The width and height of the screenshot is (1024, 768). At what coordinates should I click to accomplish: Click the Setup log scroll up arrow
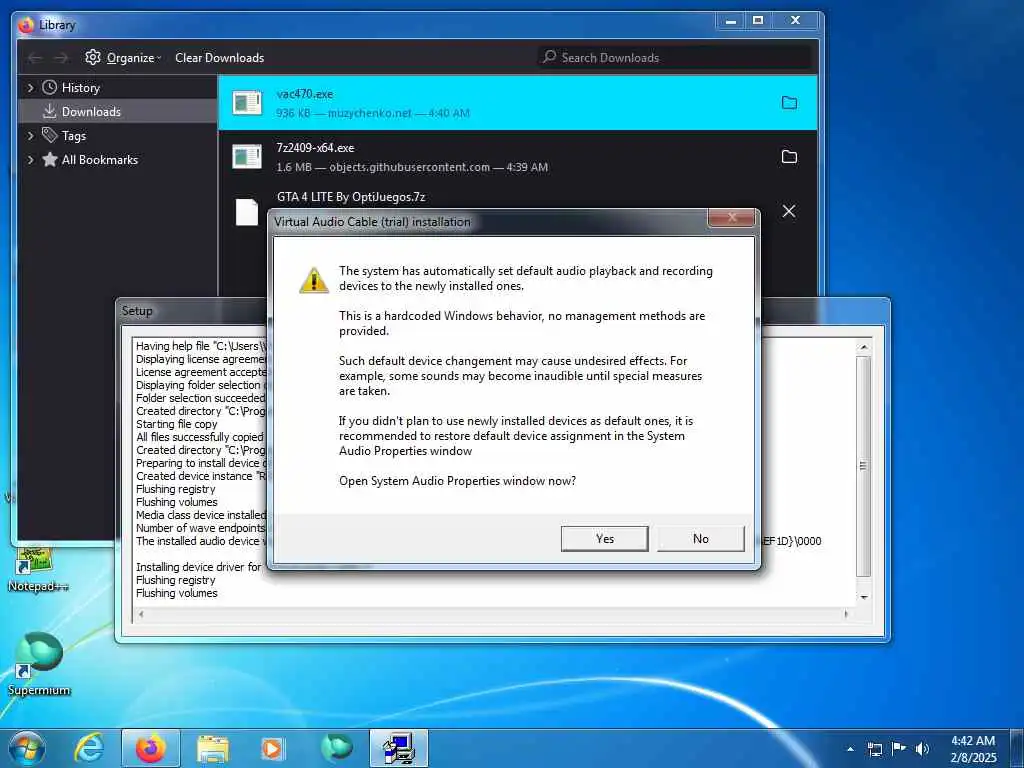[x=863, y=347]
